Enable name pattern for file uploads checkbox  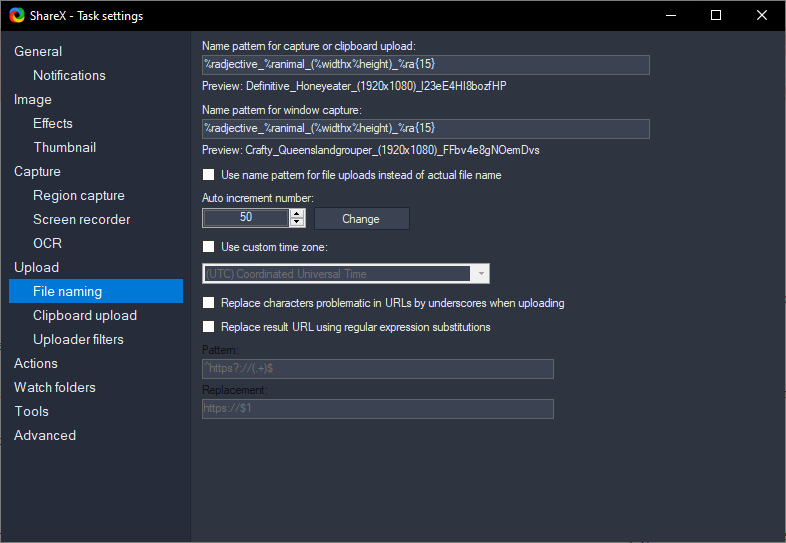click(209, 175)
